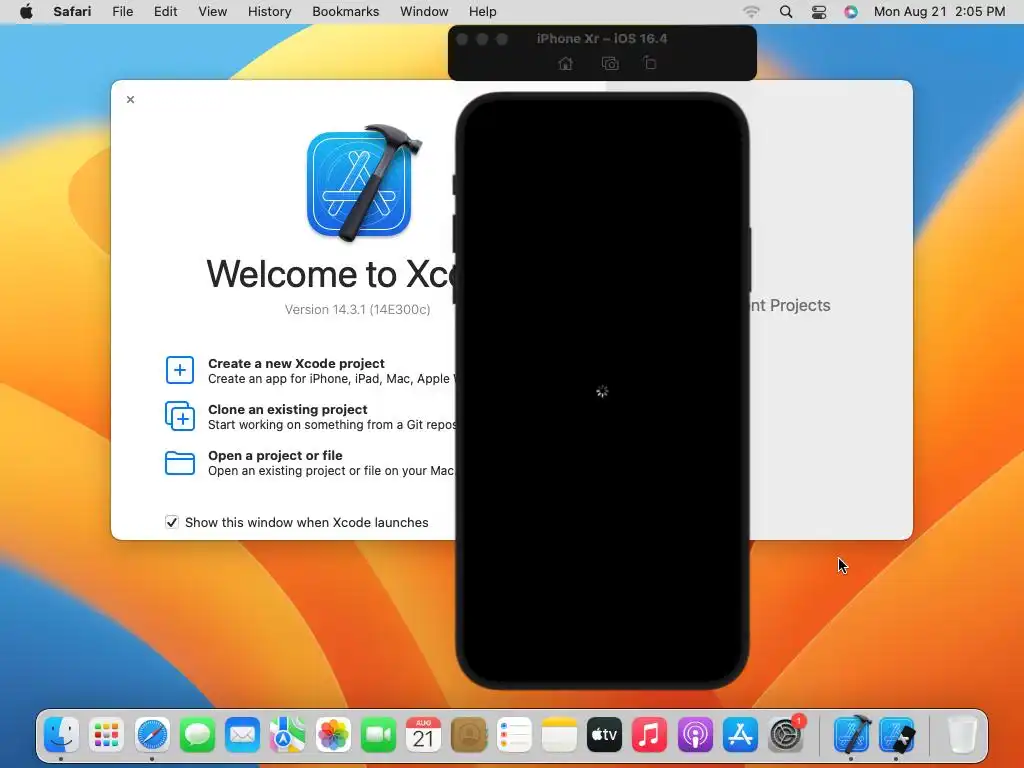Viewport: 1024px width, 768px height.
Task: Open Finder from the Dock
Action: tap(61, 735)
